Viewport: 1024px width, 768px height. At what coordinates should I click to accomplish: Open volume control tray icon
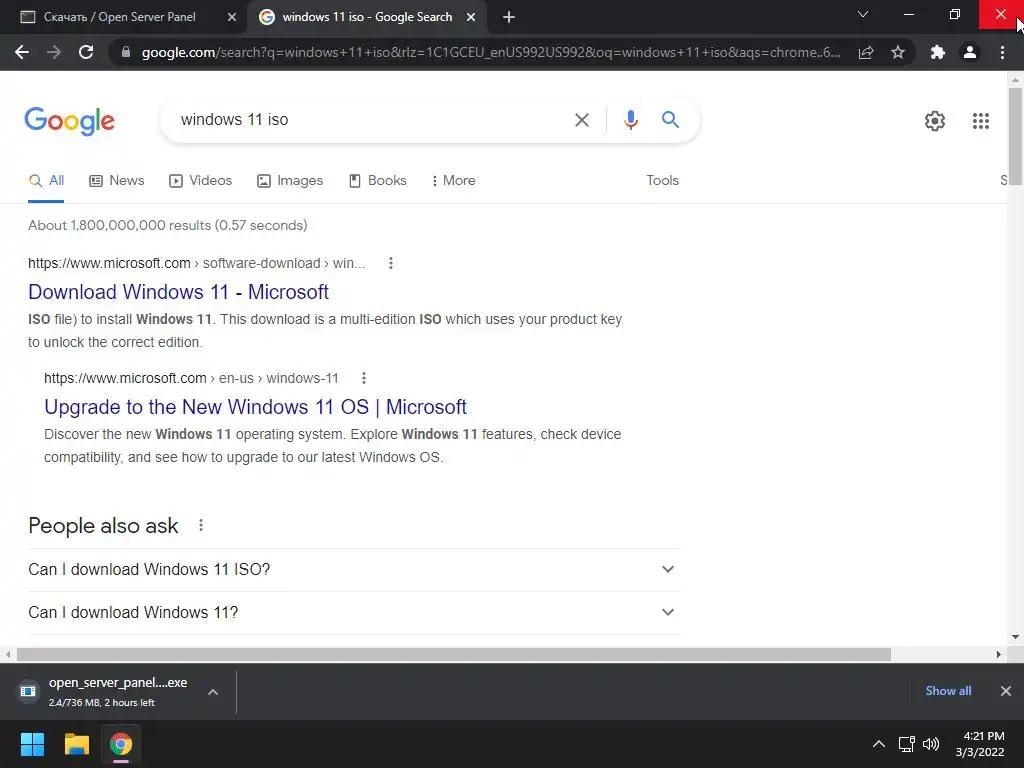pos(931,744)
